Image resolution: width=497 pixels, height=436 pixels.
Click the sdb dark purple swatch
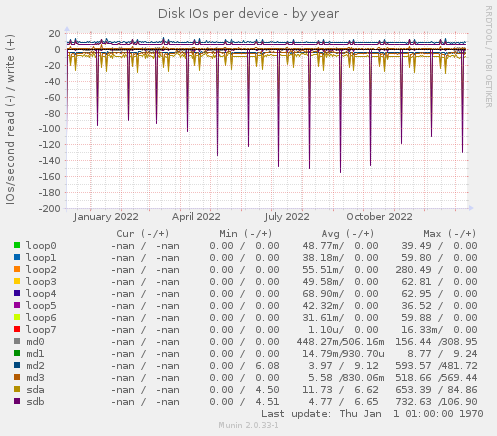click(x=17, y=401)
